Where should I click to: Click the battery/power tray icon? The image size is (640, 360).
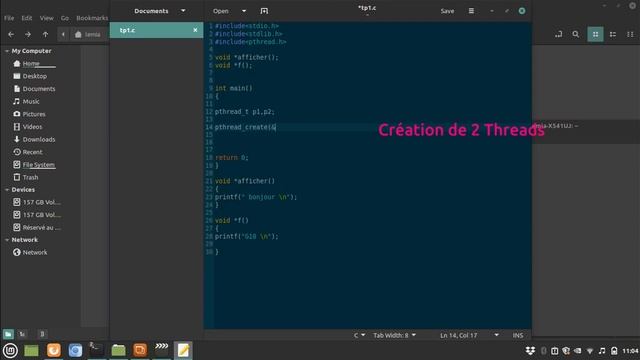coord(614,351)
